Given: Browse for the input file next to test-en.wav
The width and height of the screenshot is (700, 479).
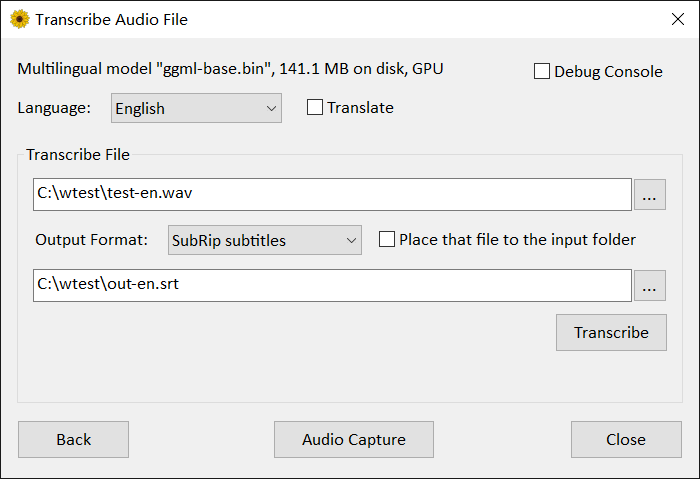Looking at the screenshot, I should click(x=650, y=195).
